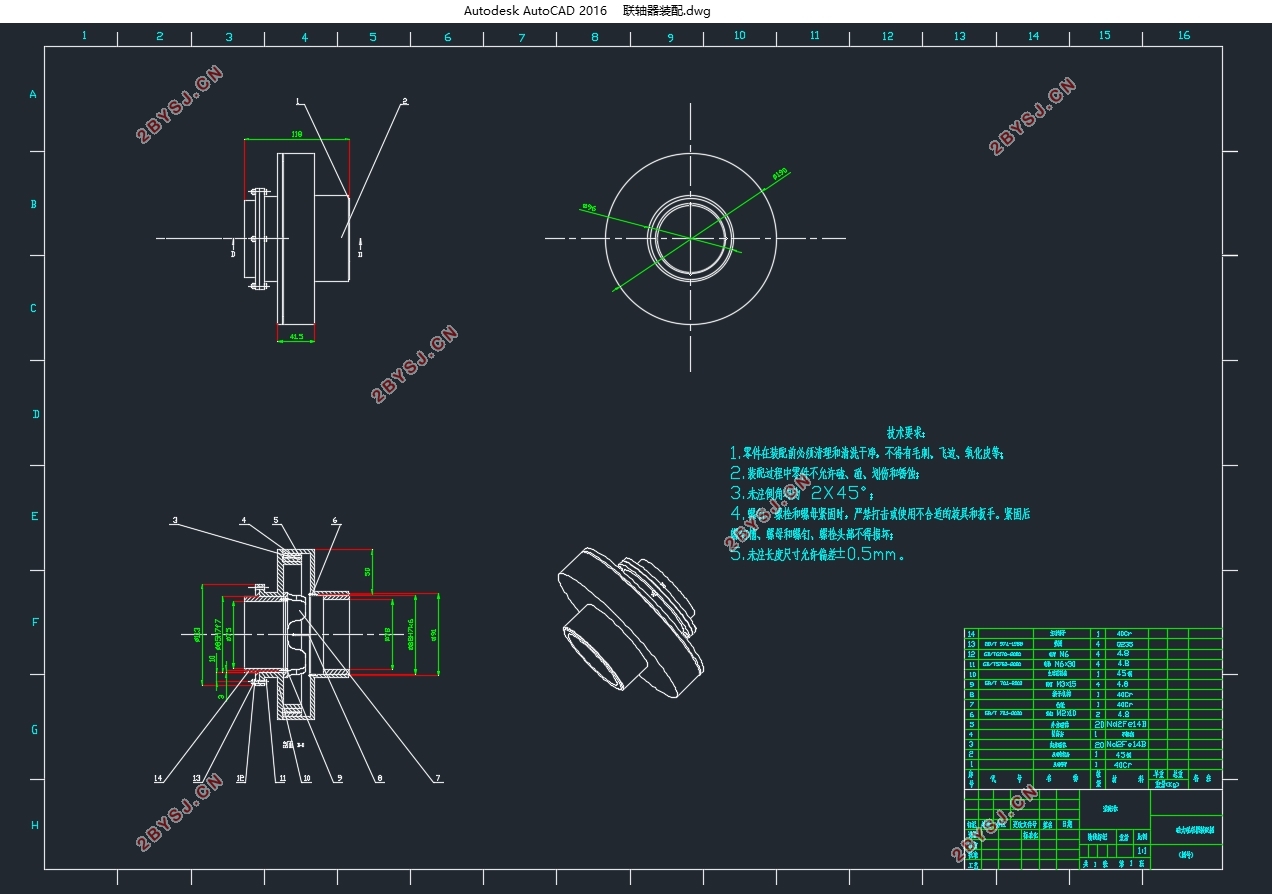Click row marker A on left border
This screenshot has width=1272, height=894.
point(33,95)
